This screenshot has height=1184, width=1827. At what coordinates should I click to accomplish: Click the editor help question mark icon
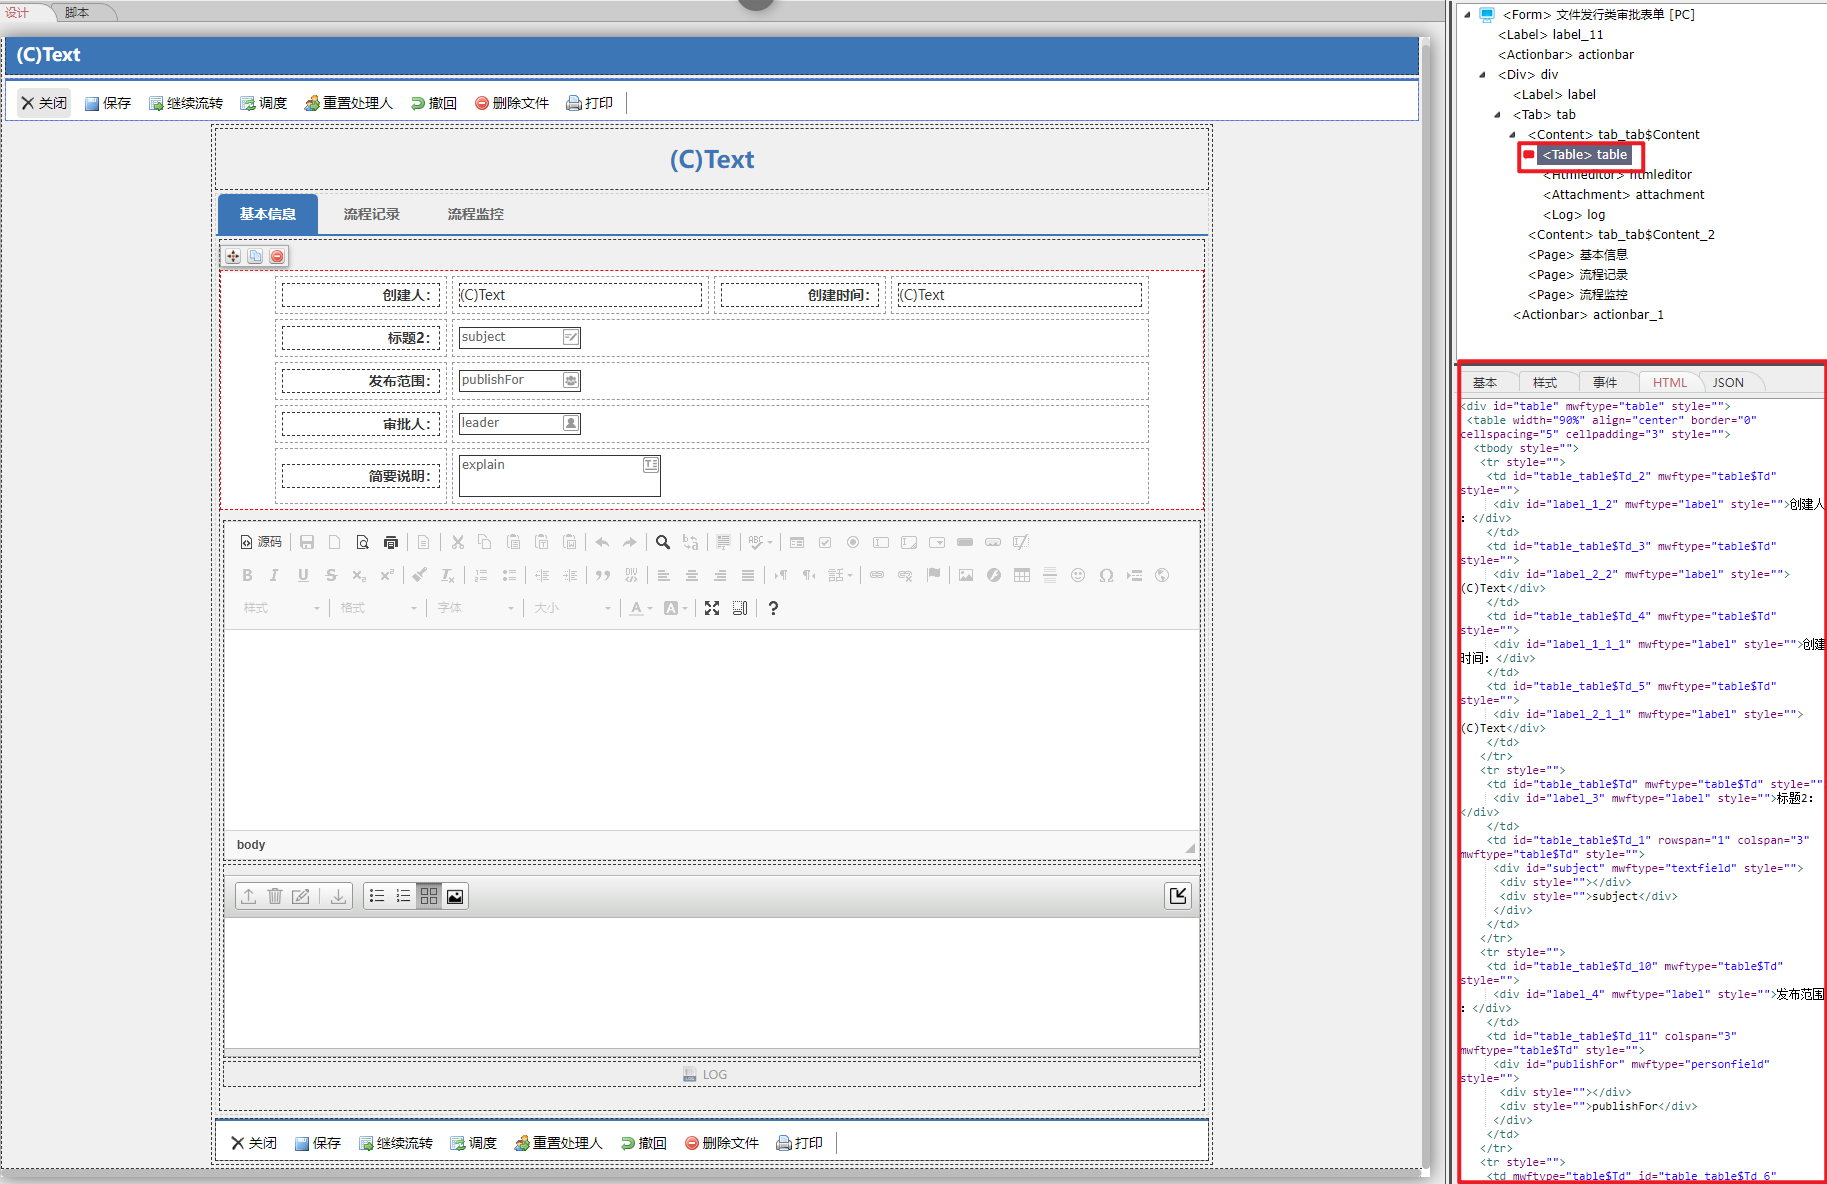[x=773, y=608]
